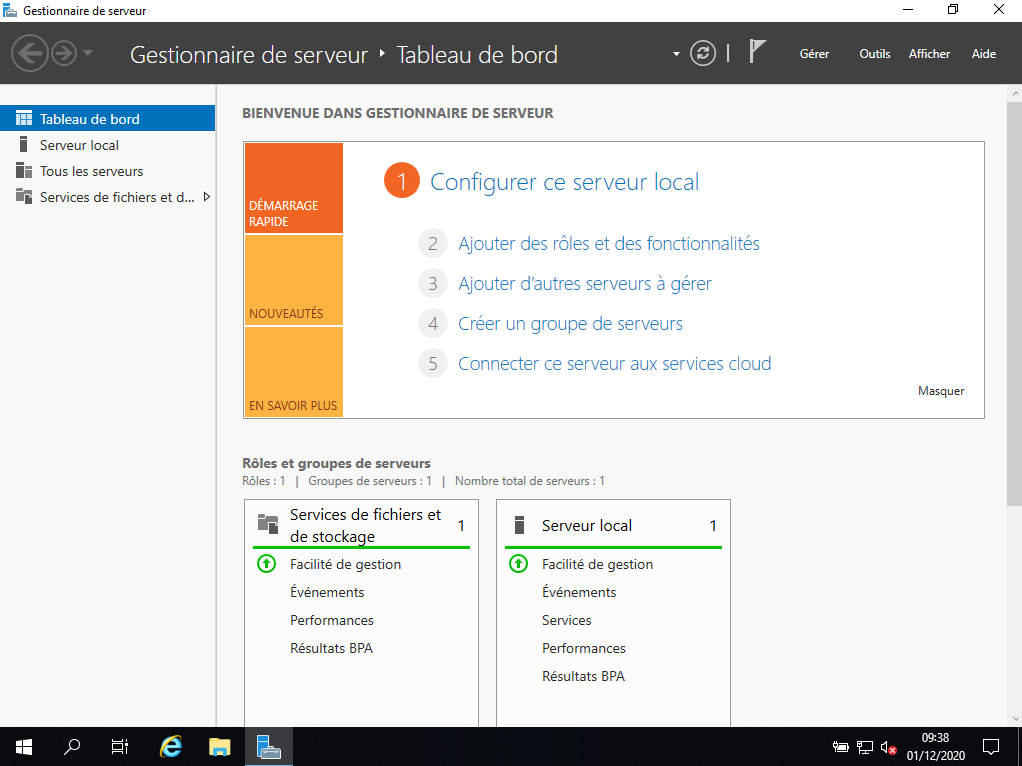Viewport: 1022px width, 766px height.
Task: Open the action center notification icon
Action: (991, 746)
